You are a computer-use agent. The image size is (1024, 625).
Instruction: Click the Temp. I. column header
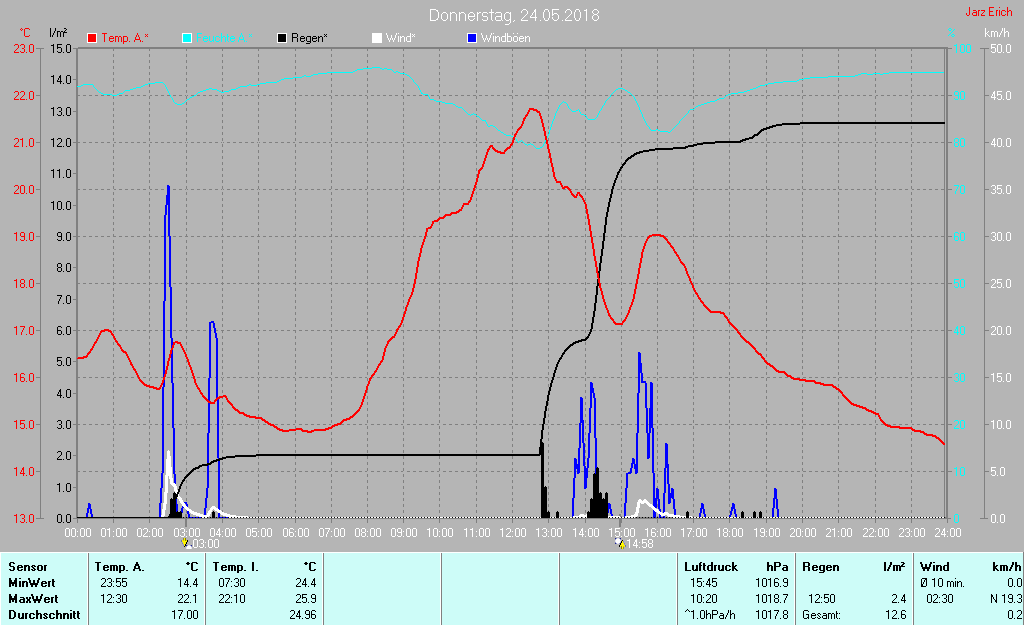pyautogui.click(x=236, y=567)
